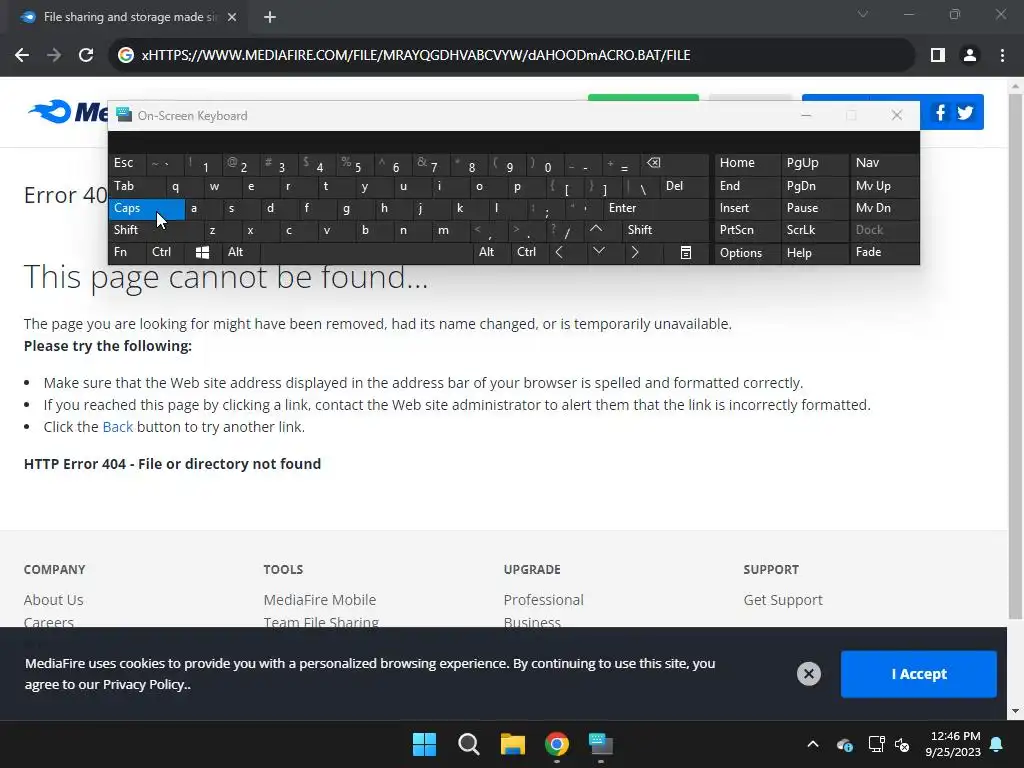Click On-Screen Keyboard taskbar icon
This screenshot has height=768, width=1024.
(x=601, y=744)
